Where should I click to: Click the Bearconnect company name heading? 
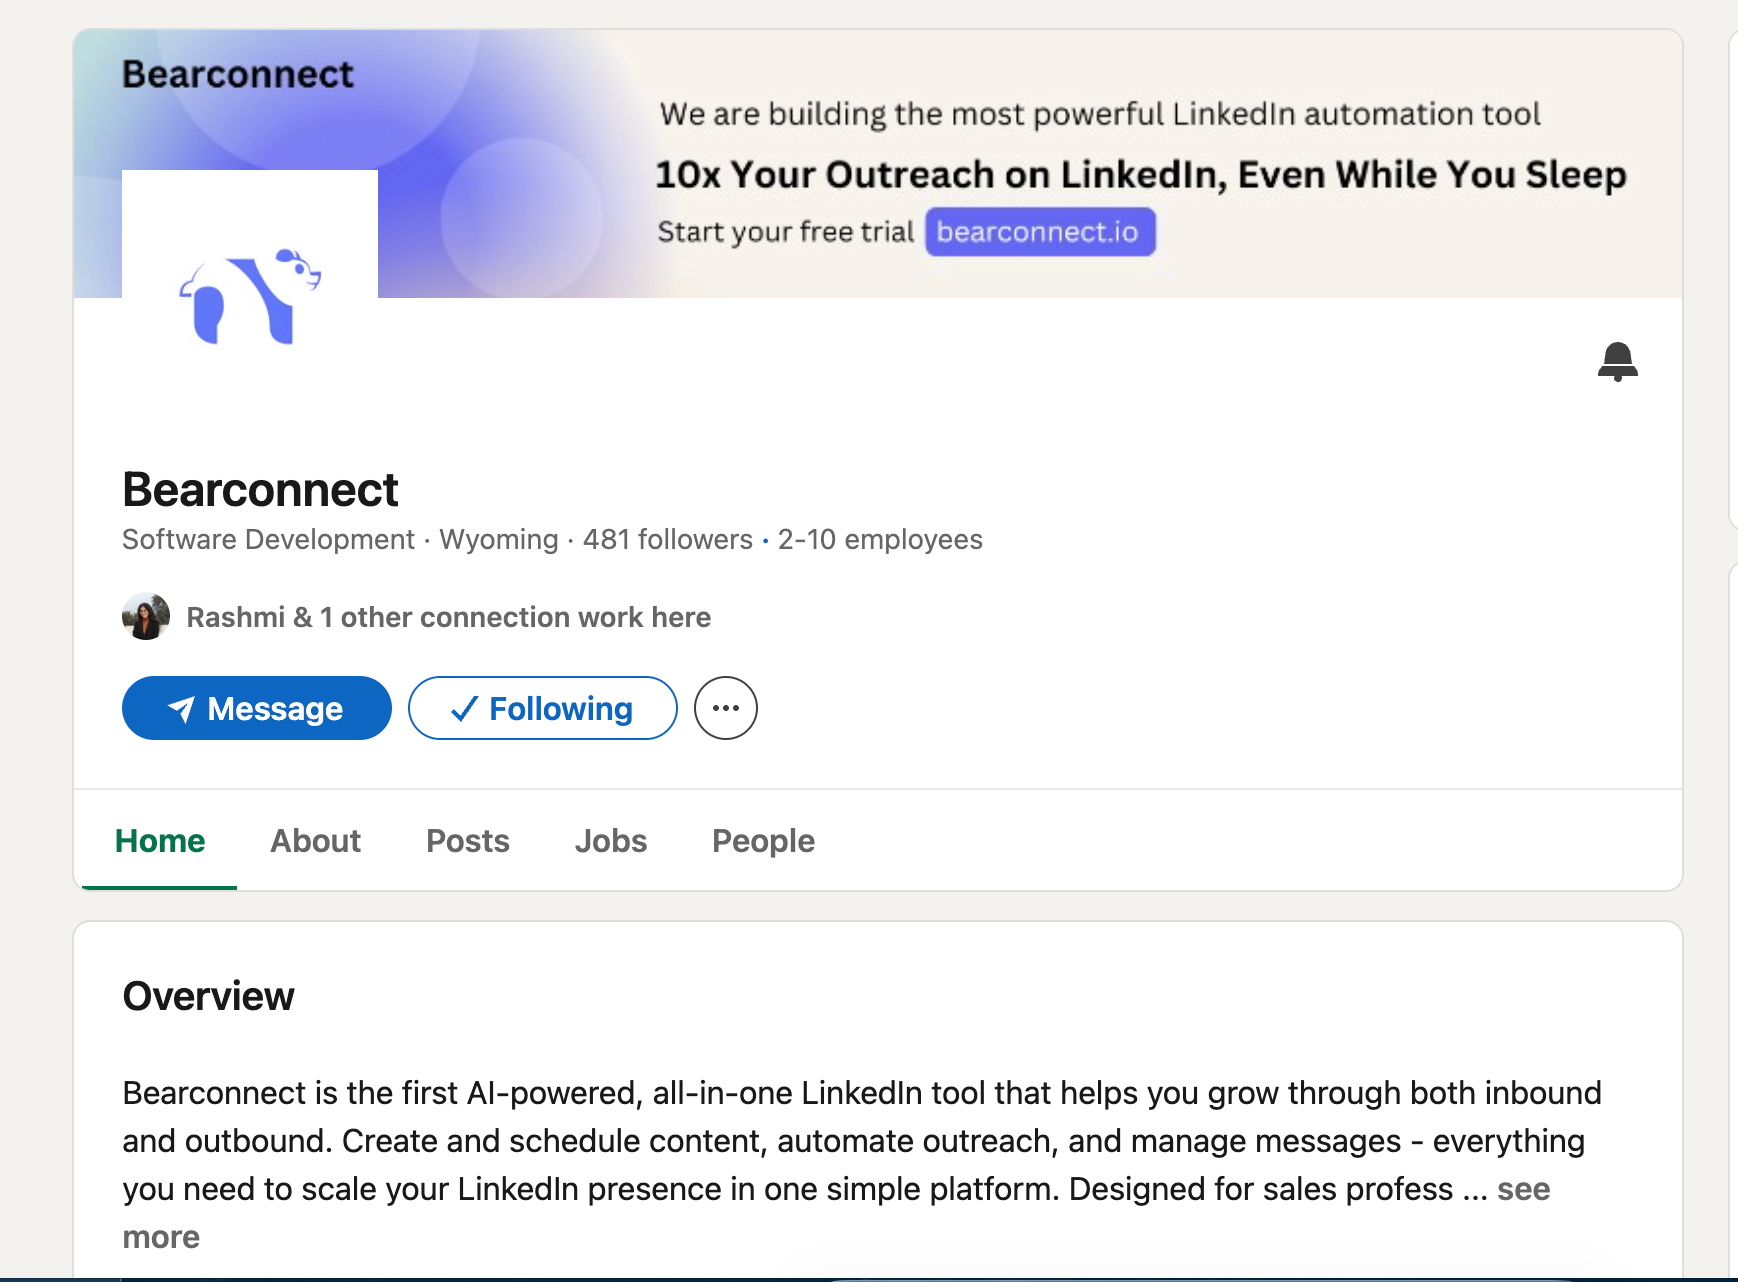(260, 490)
